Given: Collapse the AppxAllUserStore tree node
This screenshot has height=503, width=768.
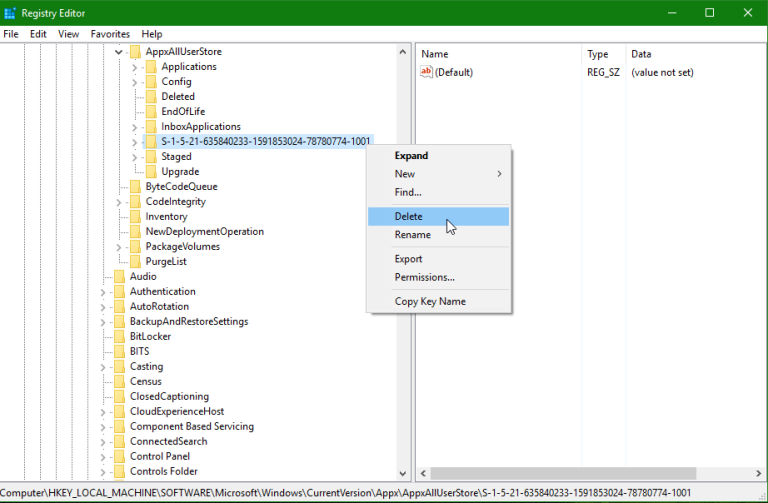Looking at the screenshot, I should point(119,52).
